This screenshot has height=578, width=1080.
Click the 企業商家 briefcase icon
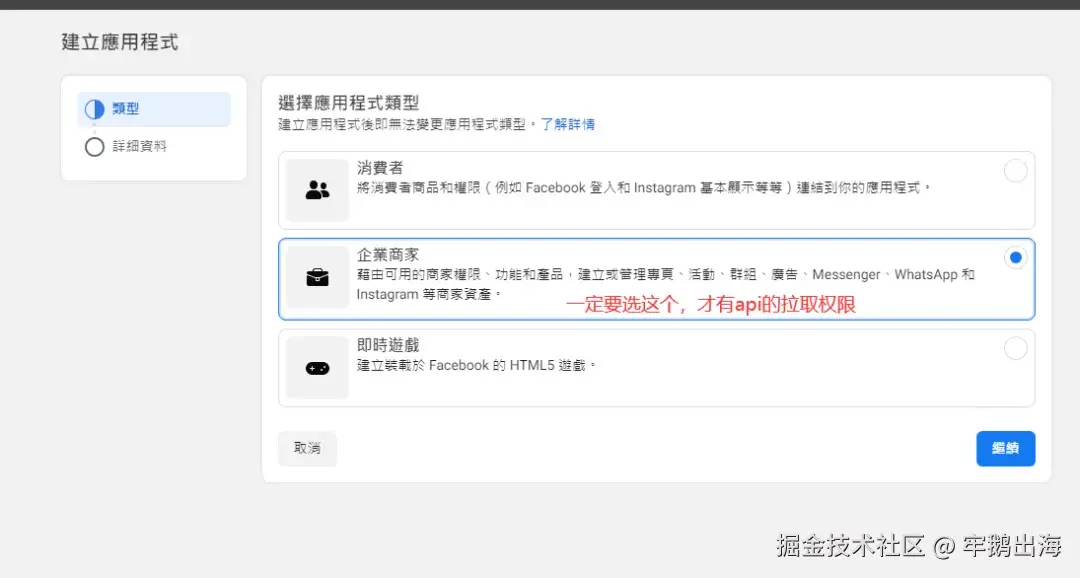click(x=317, y=278)
